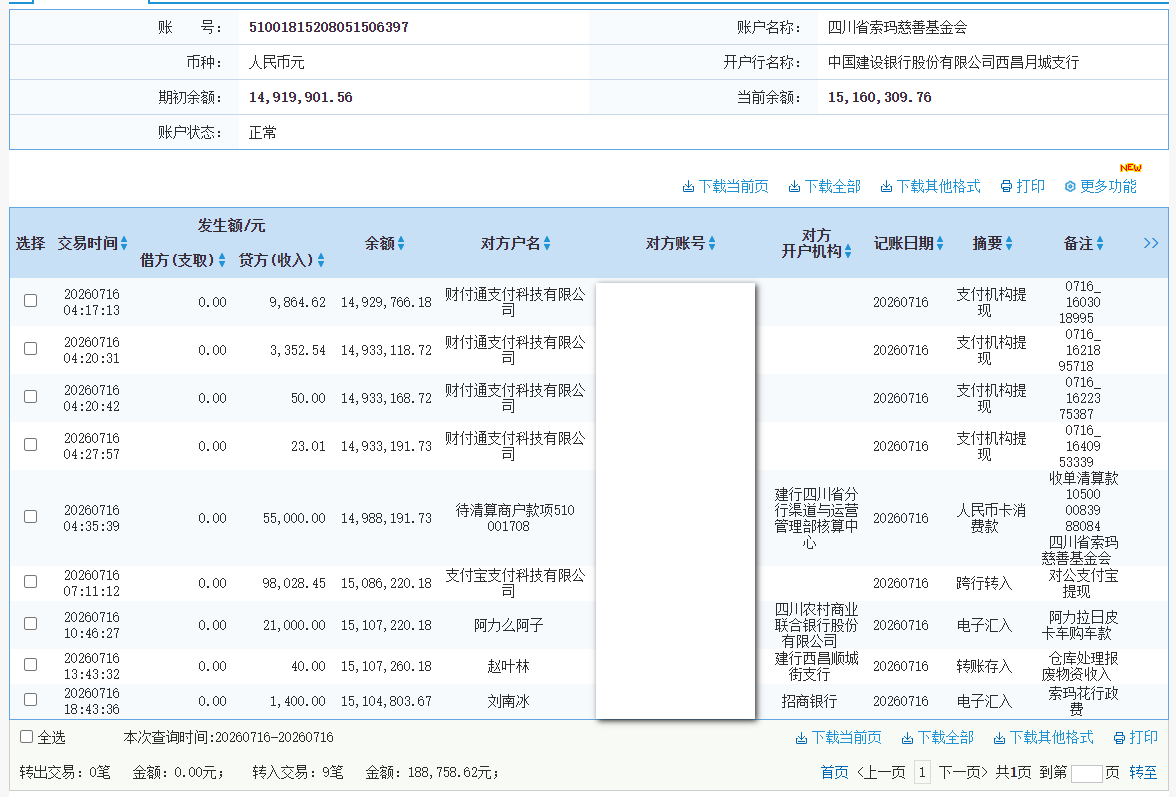Open the More Functions gear icon
This screenshot has width=1176, height=797.
pos(1070,187)
